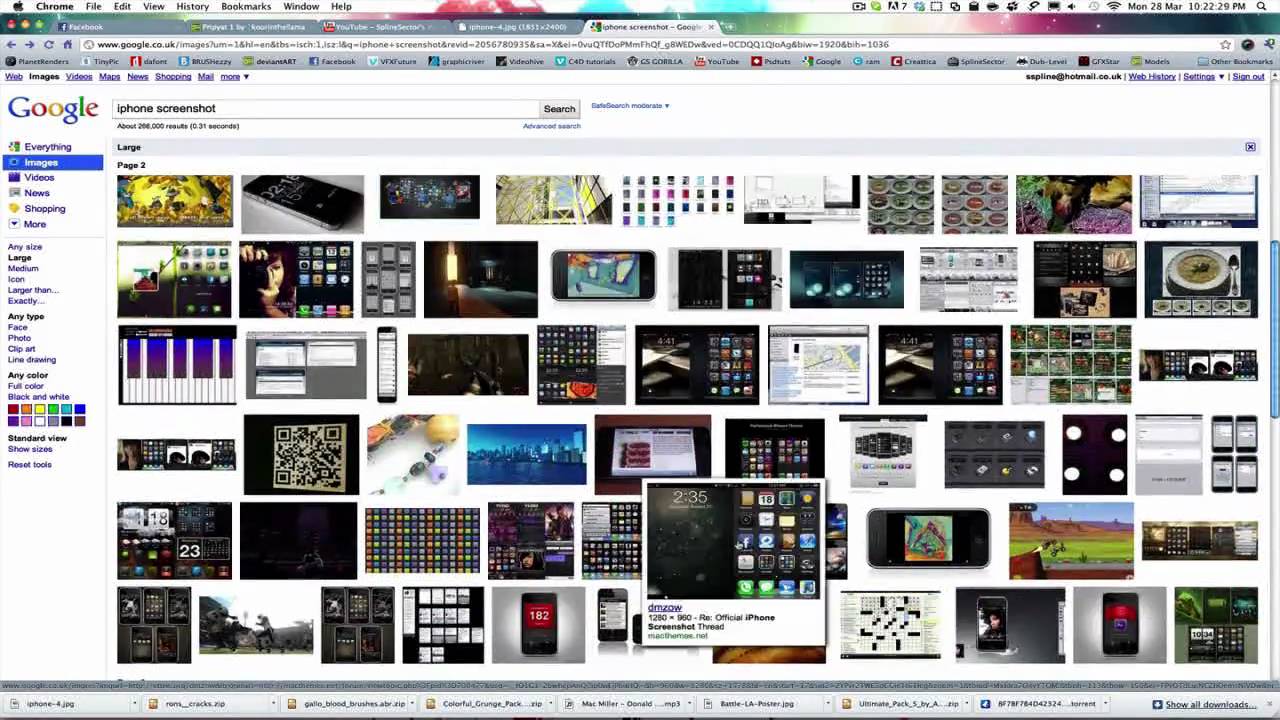Open PlanetRenders bookmark

[x=38, y=61]
